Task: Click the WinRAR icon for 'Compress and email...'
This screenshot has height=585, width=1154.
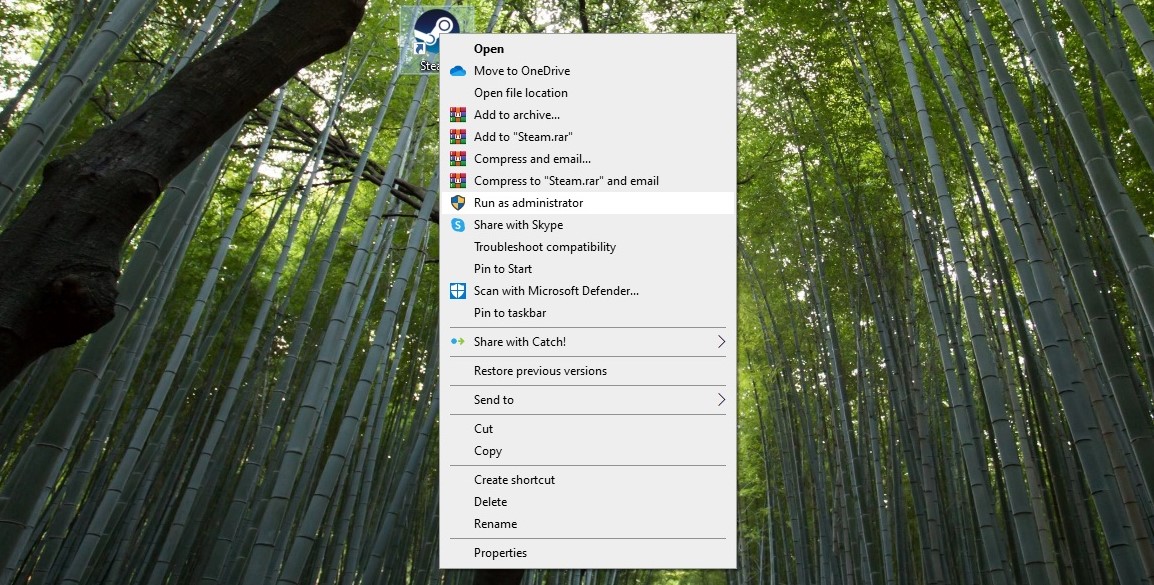Action: pyautogui.click(x=459, y=158)
